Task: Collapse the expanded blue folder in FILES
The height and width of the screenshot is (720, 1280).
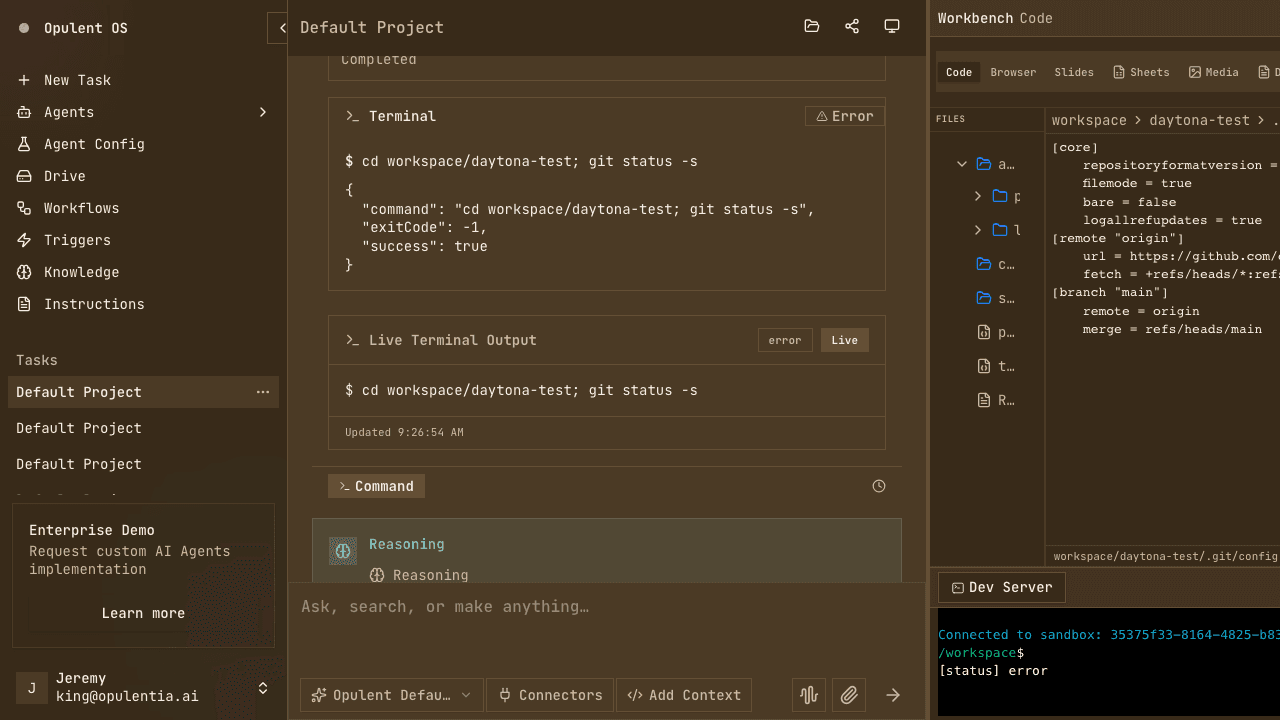Action: pyautogui.click(x=962, y=163)
